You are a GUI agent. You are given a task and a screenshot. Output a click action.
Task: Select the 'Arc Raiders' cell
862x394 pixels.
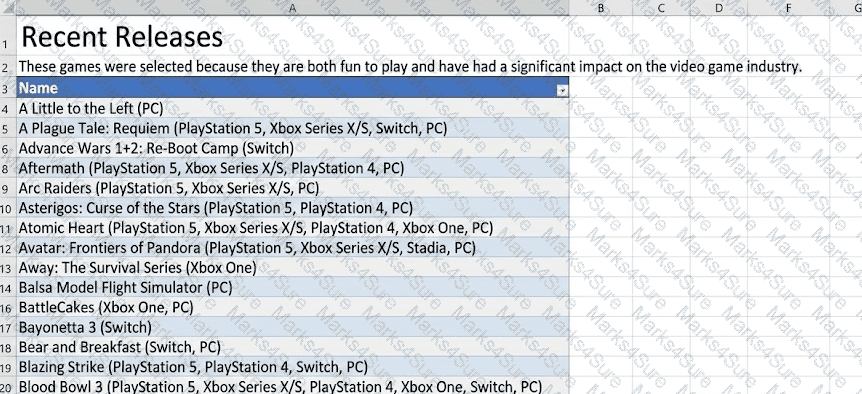(292, 188)
